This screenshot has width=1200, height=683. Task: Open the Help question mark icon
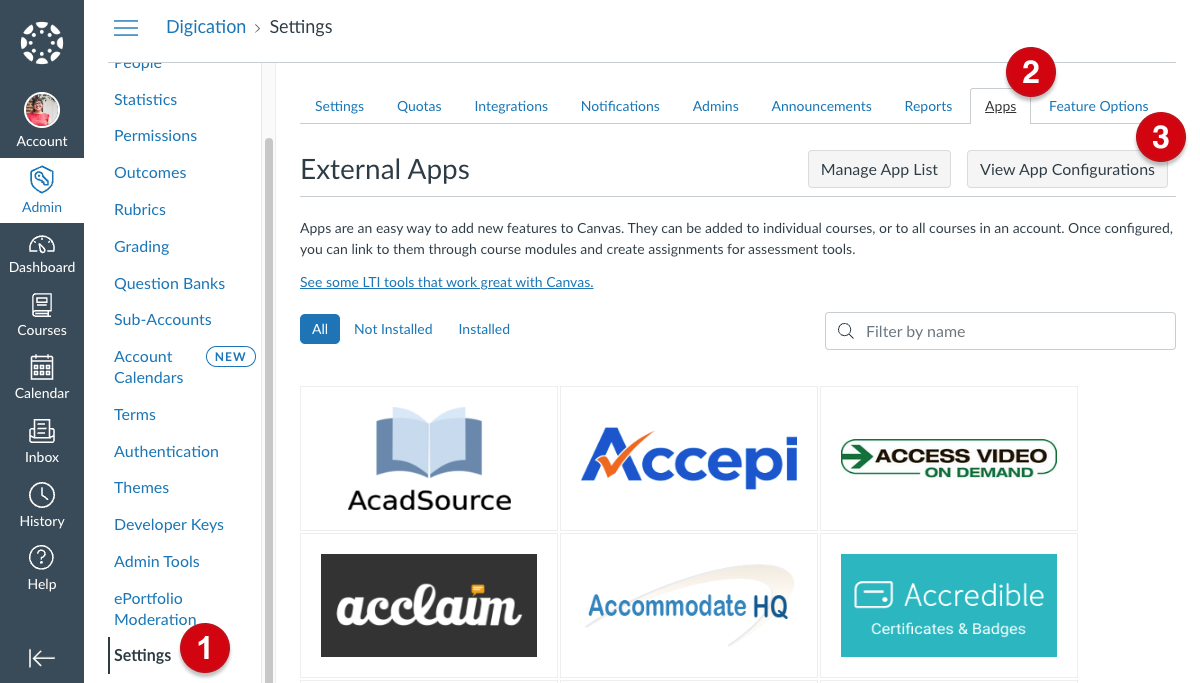(x=42, y=558)
